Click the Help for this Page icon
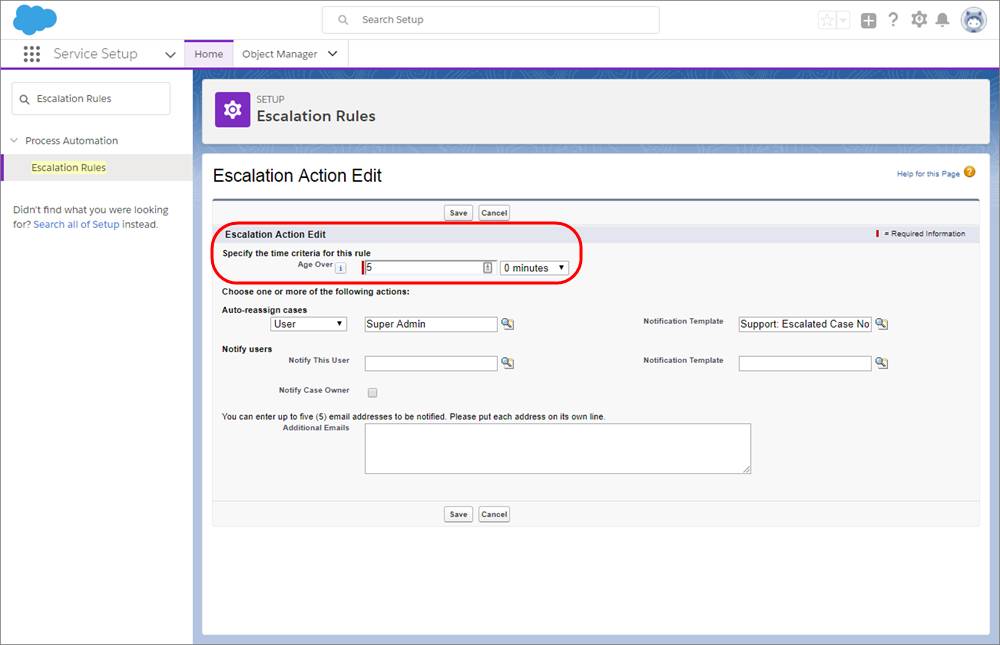This screenshot has width=1000, height=645. (969, 172)
